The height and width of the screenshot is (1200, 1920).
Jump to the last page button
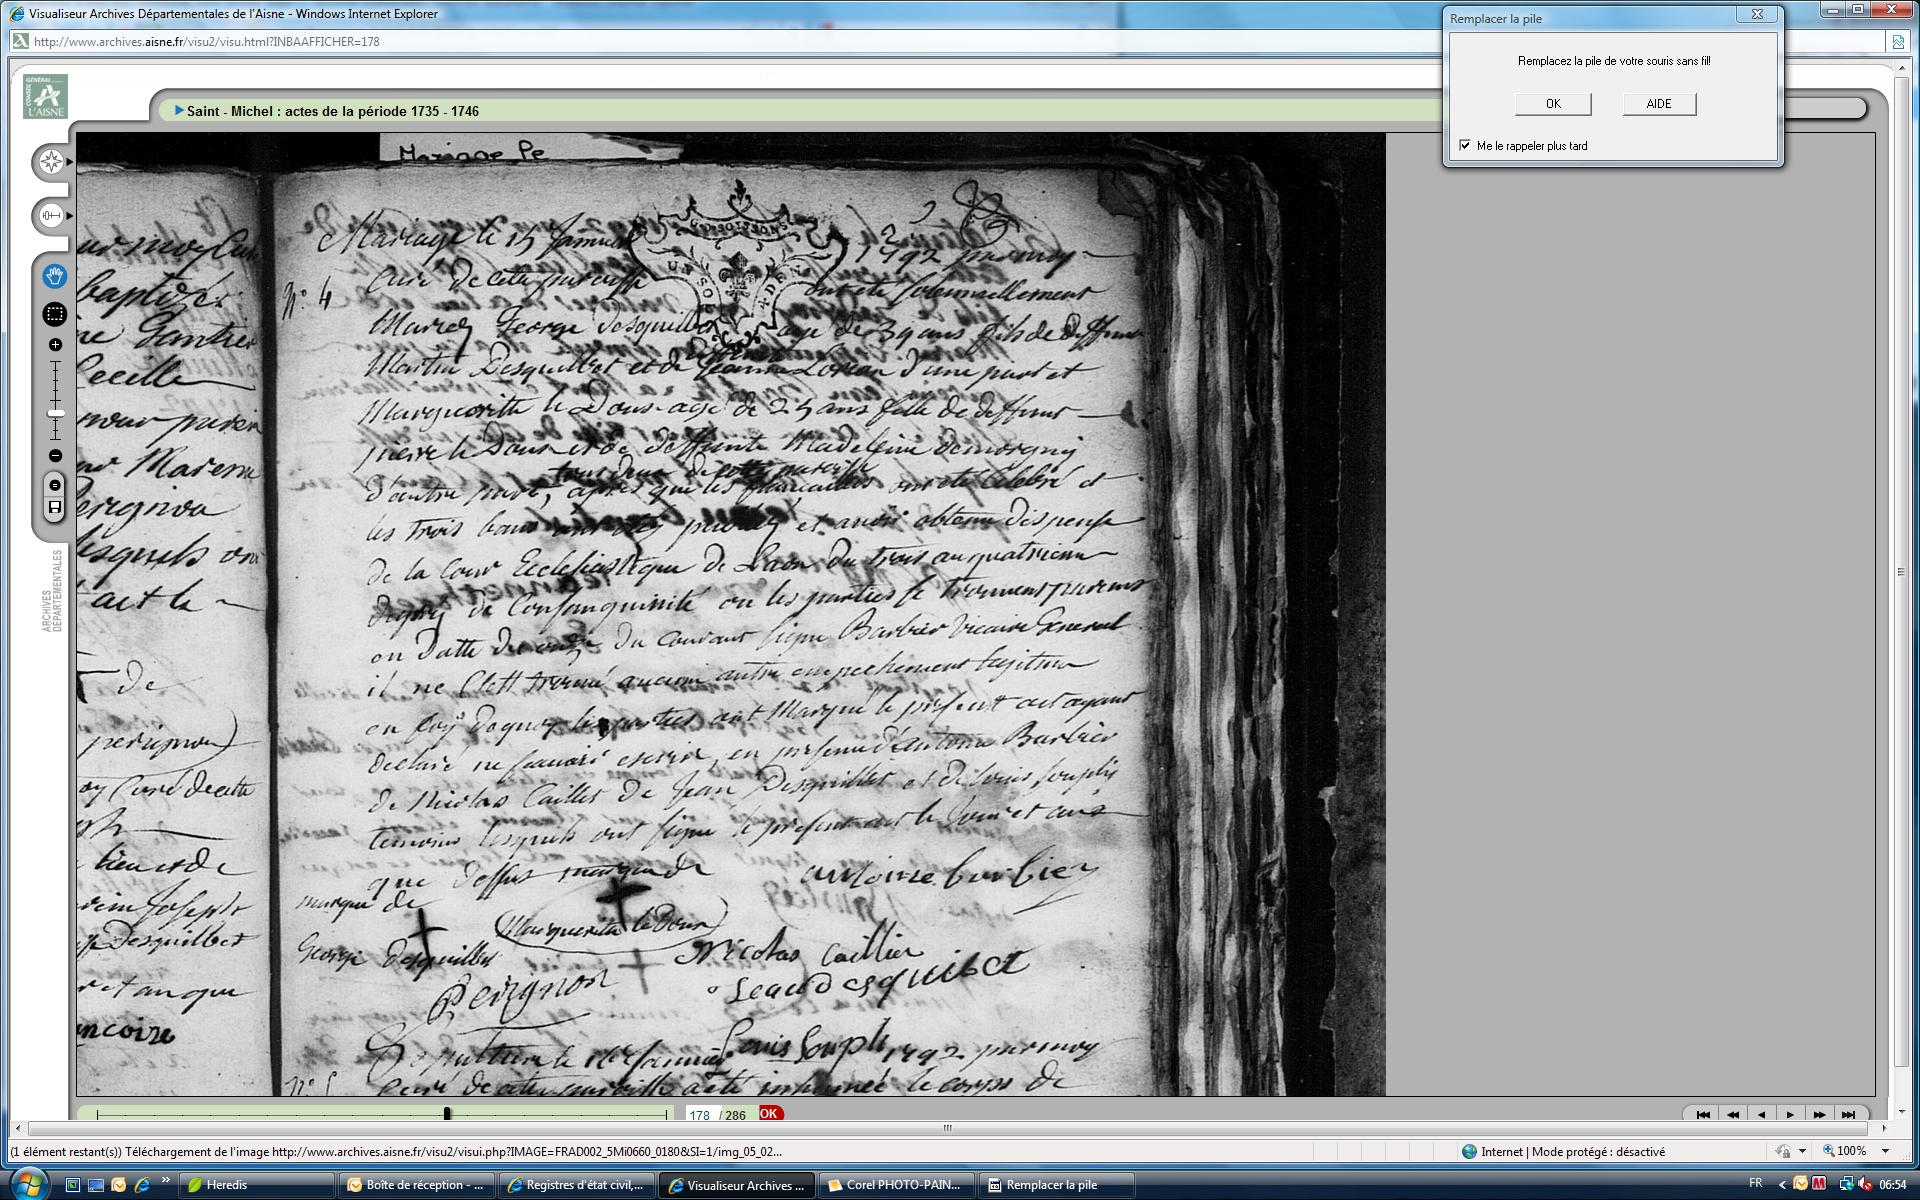coord(1848,1115)
